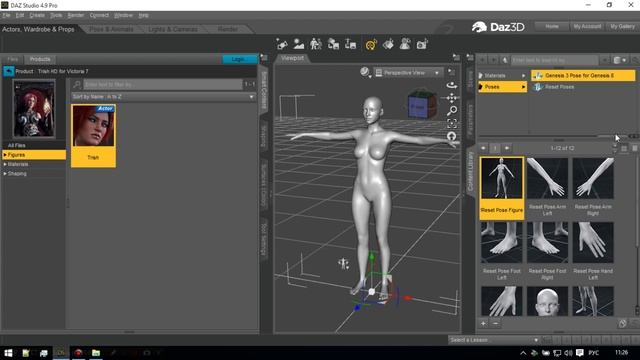Switch to the Files tab
This screenshot has width=640, height=360.
pos(13,59)
